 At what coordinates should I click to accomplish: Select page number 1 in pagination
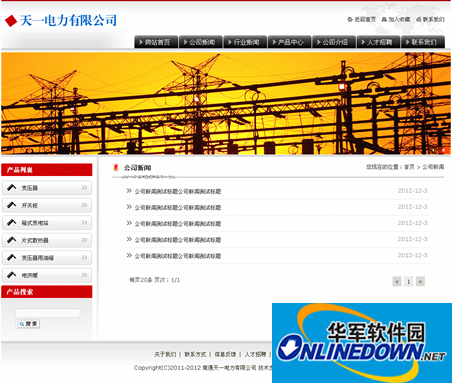tap(409, 282)
